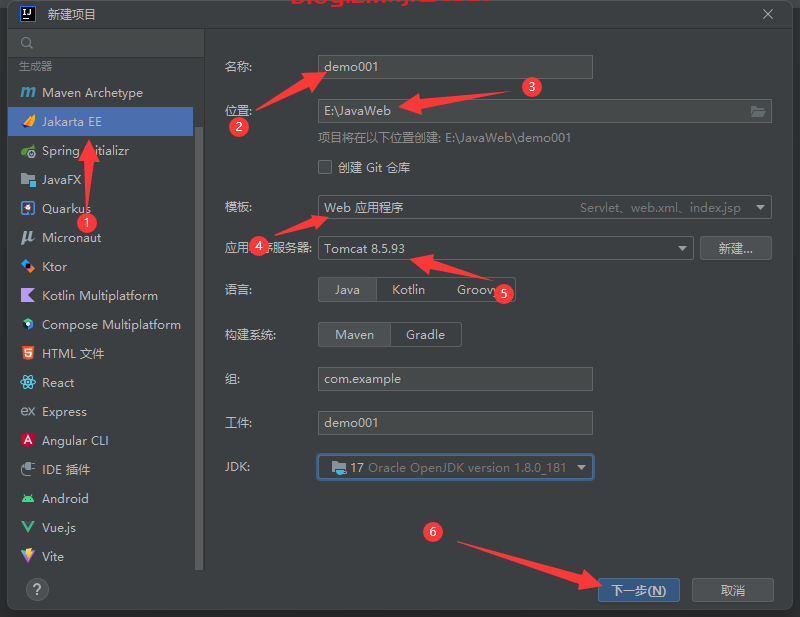The image size is (800, 617).
Task: Click the Express ex icon
Action: pos(28,411)
